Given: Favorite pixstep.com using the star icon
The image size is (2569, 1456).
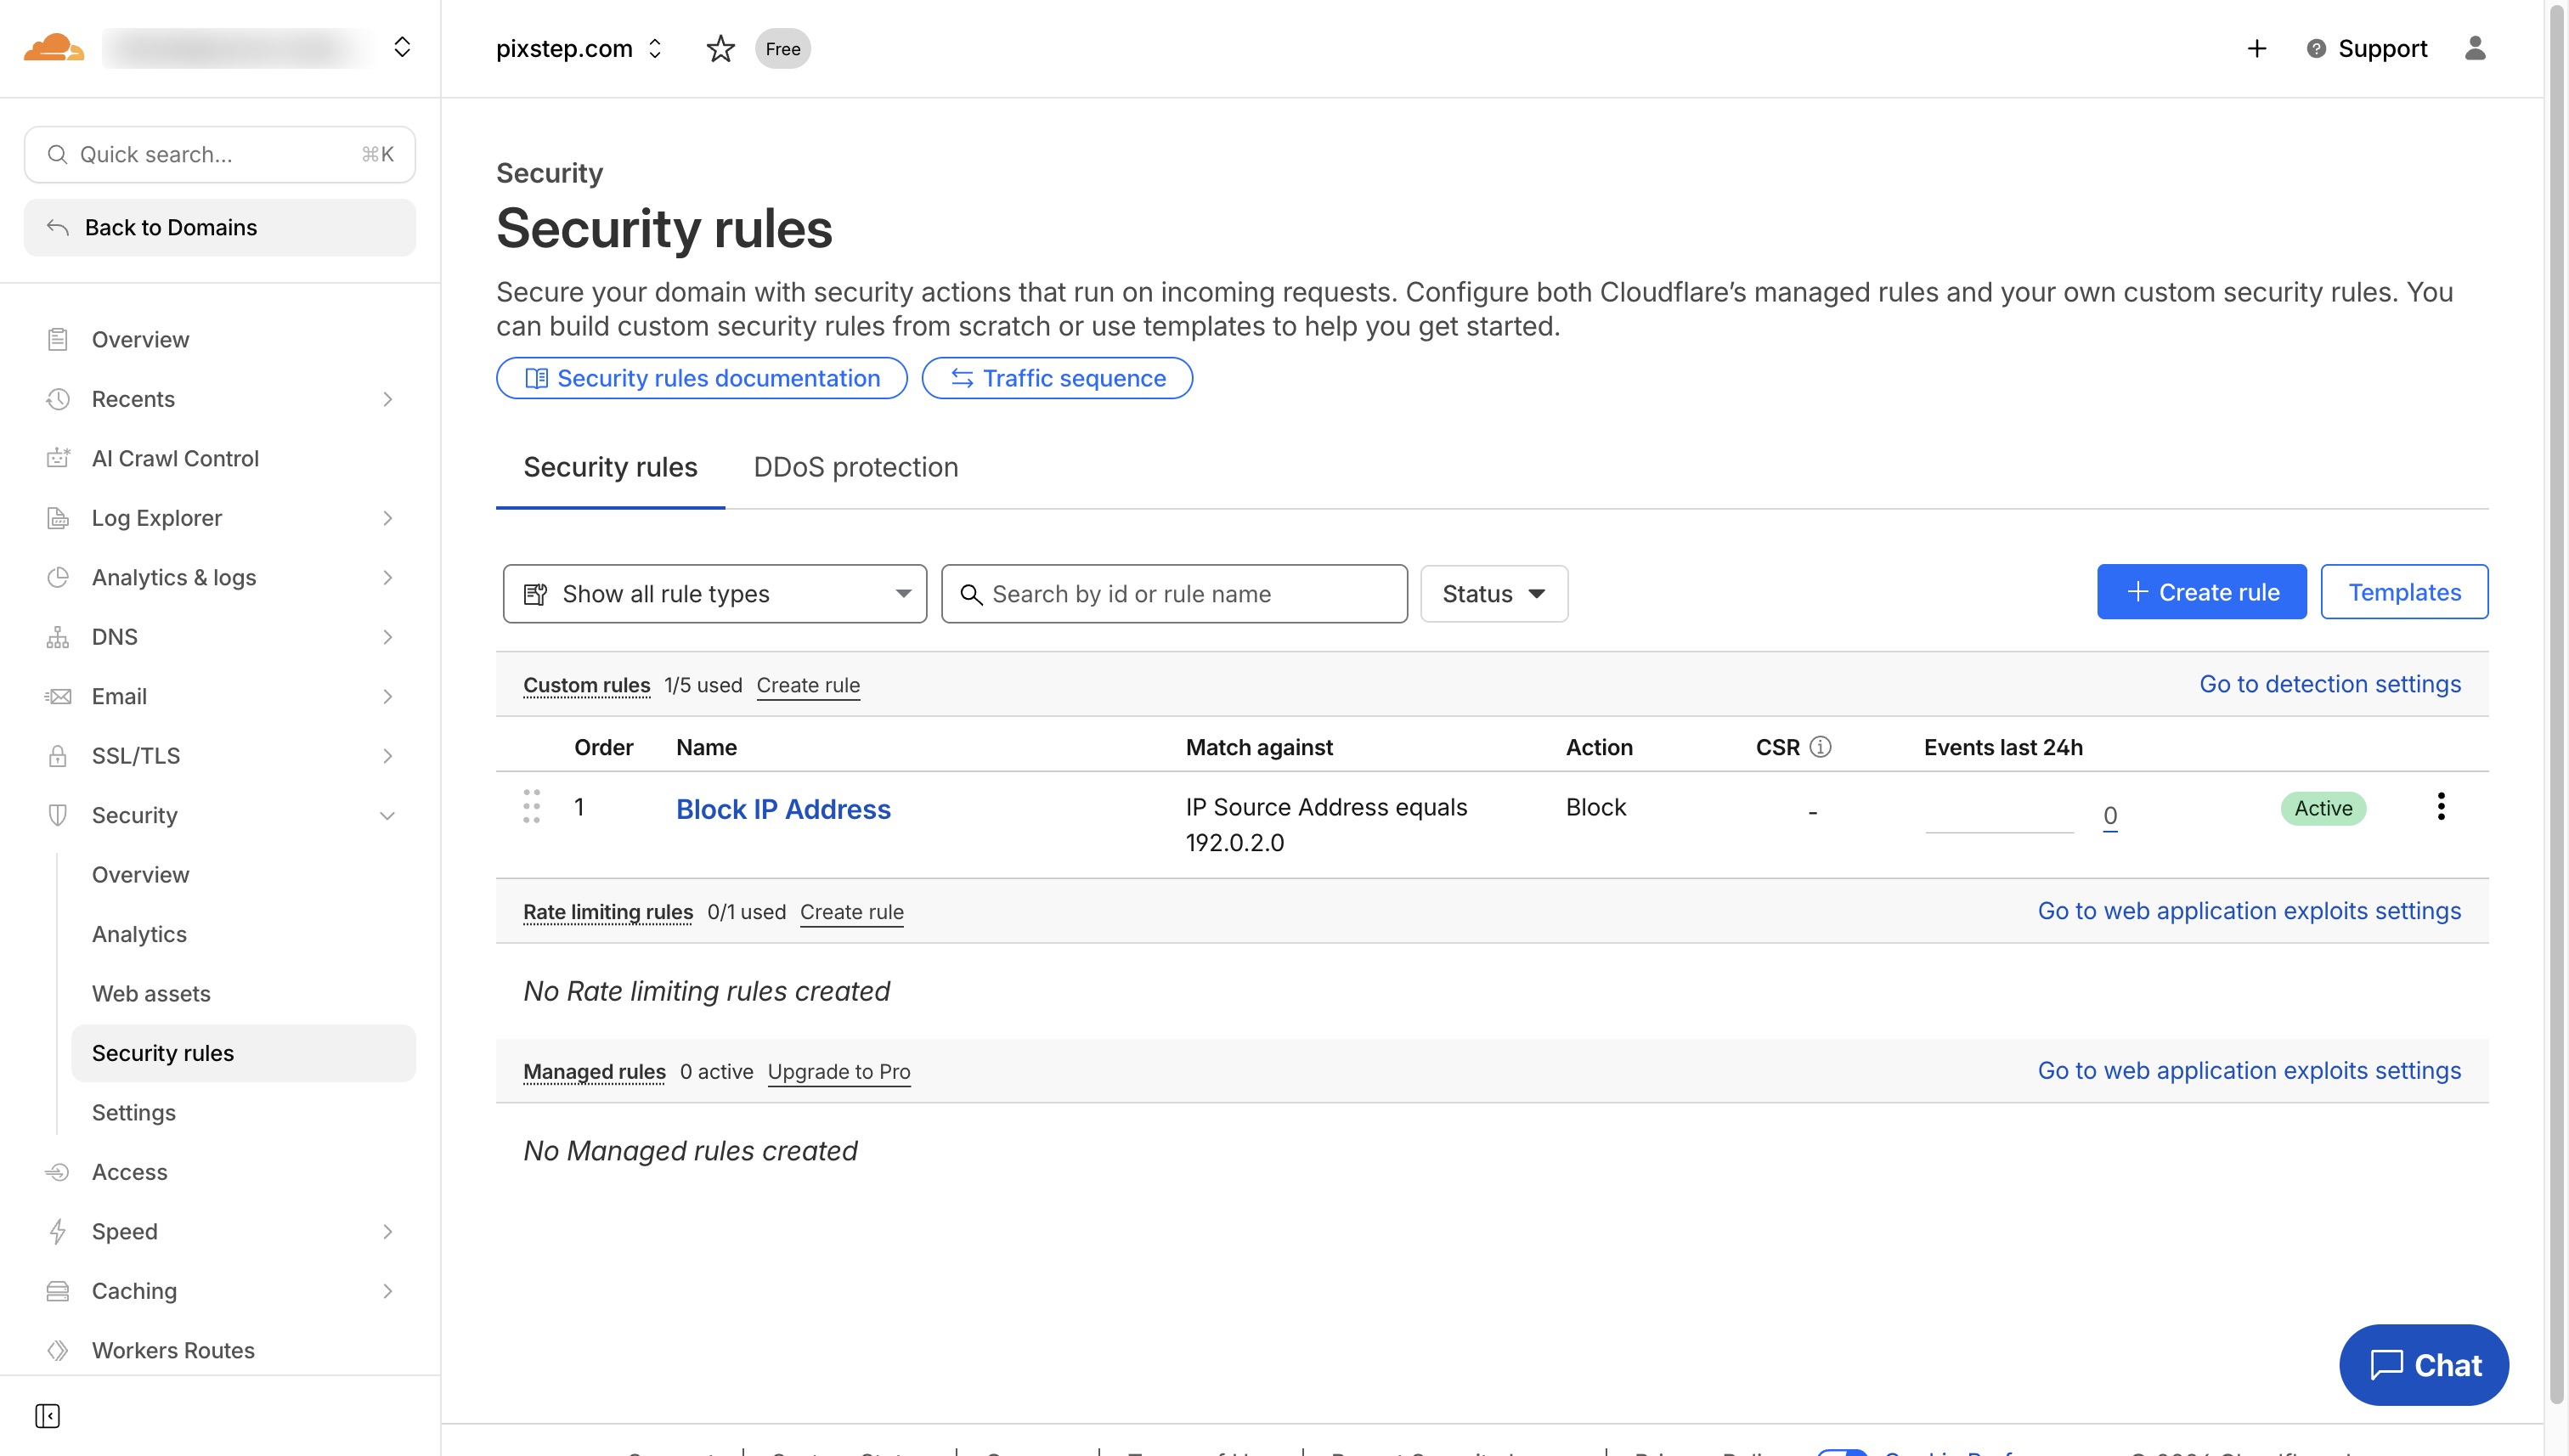Looking at the screenshot, I should [x=720, y=48].
